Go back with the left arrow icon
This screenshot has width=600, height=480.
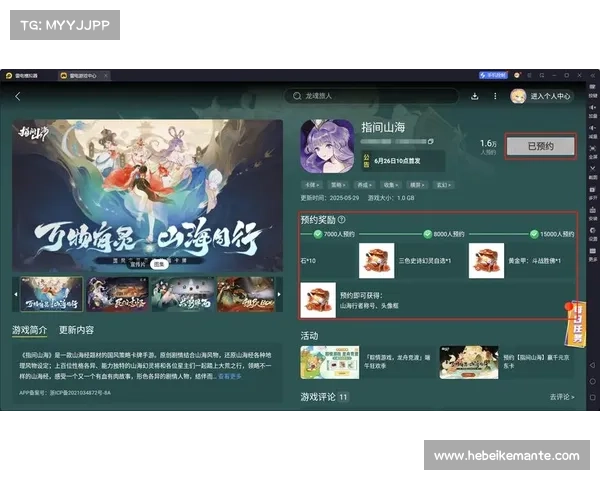18,96
